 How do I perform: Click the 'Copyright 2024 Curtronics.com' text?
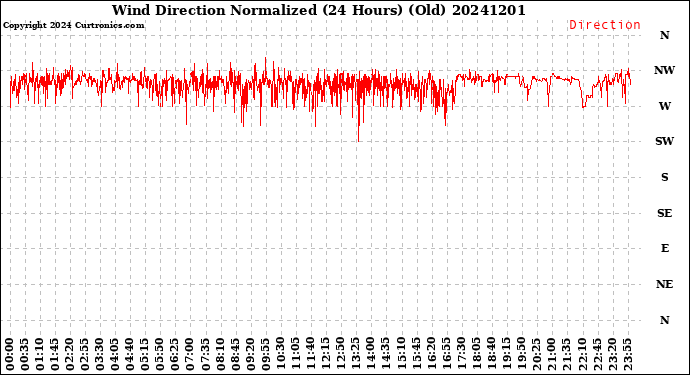73,25
